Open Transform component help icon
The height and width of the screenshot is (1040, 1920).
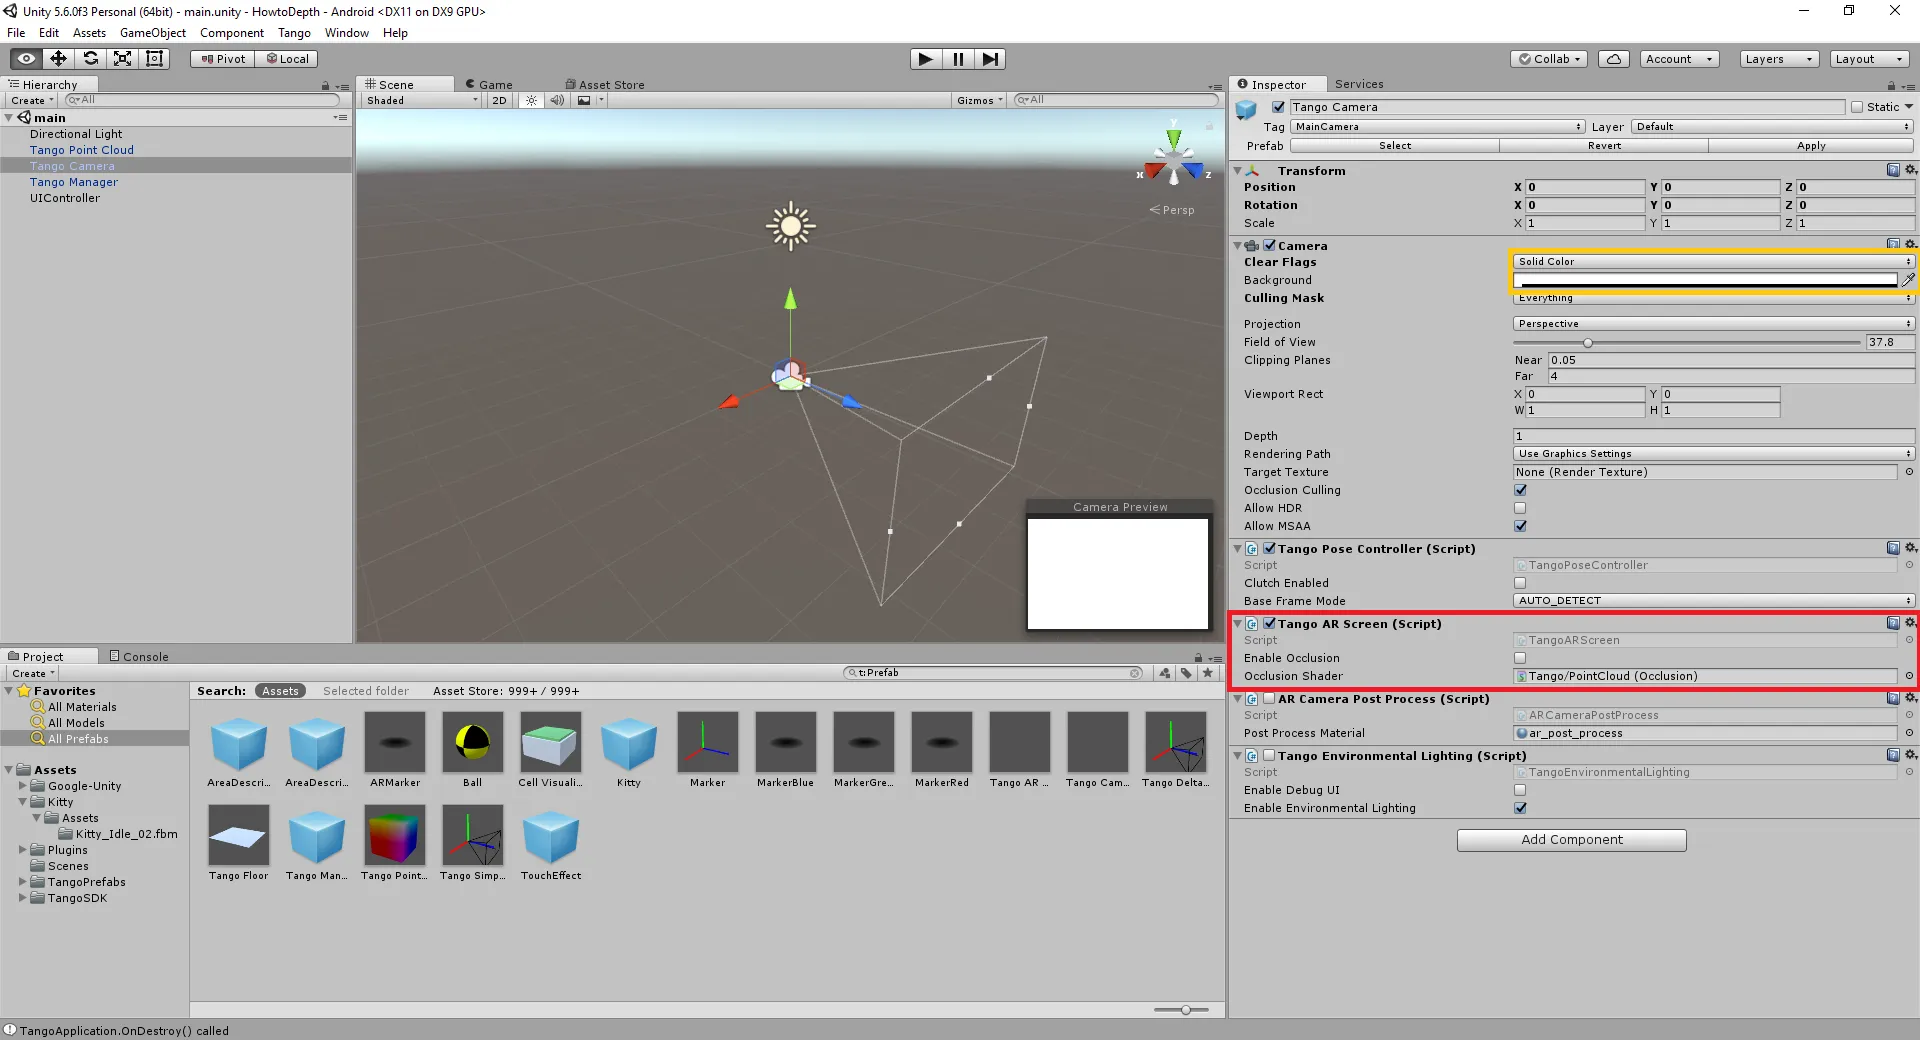click(x=1893, y=170)
